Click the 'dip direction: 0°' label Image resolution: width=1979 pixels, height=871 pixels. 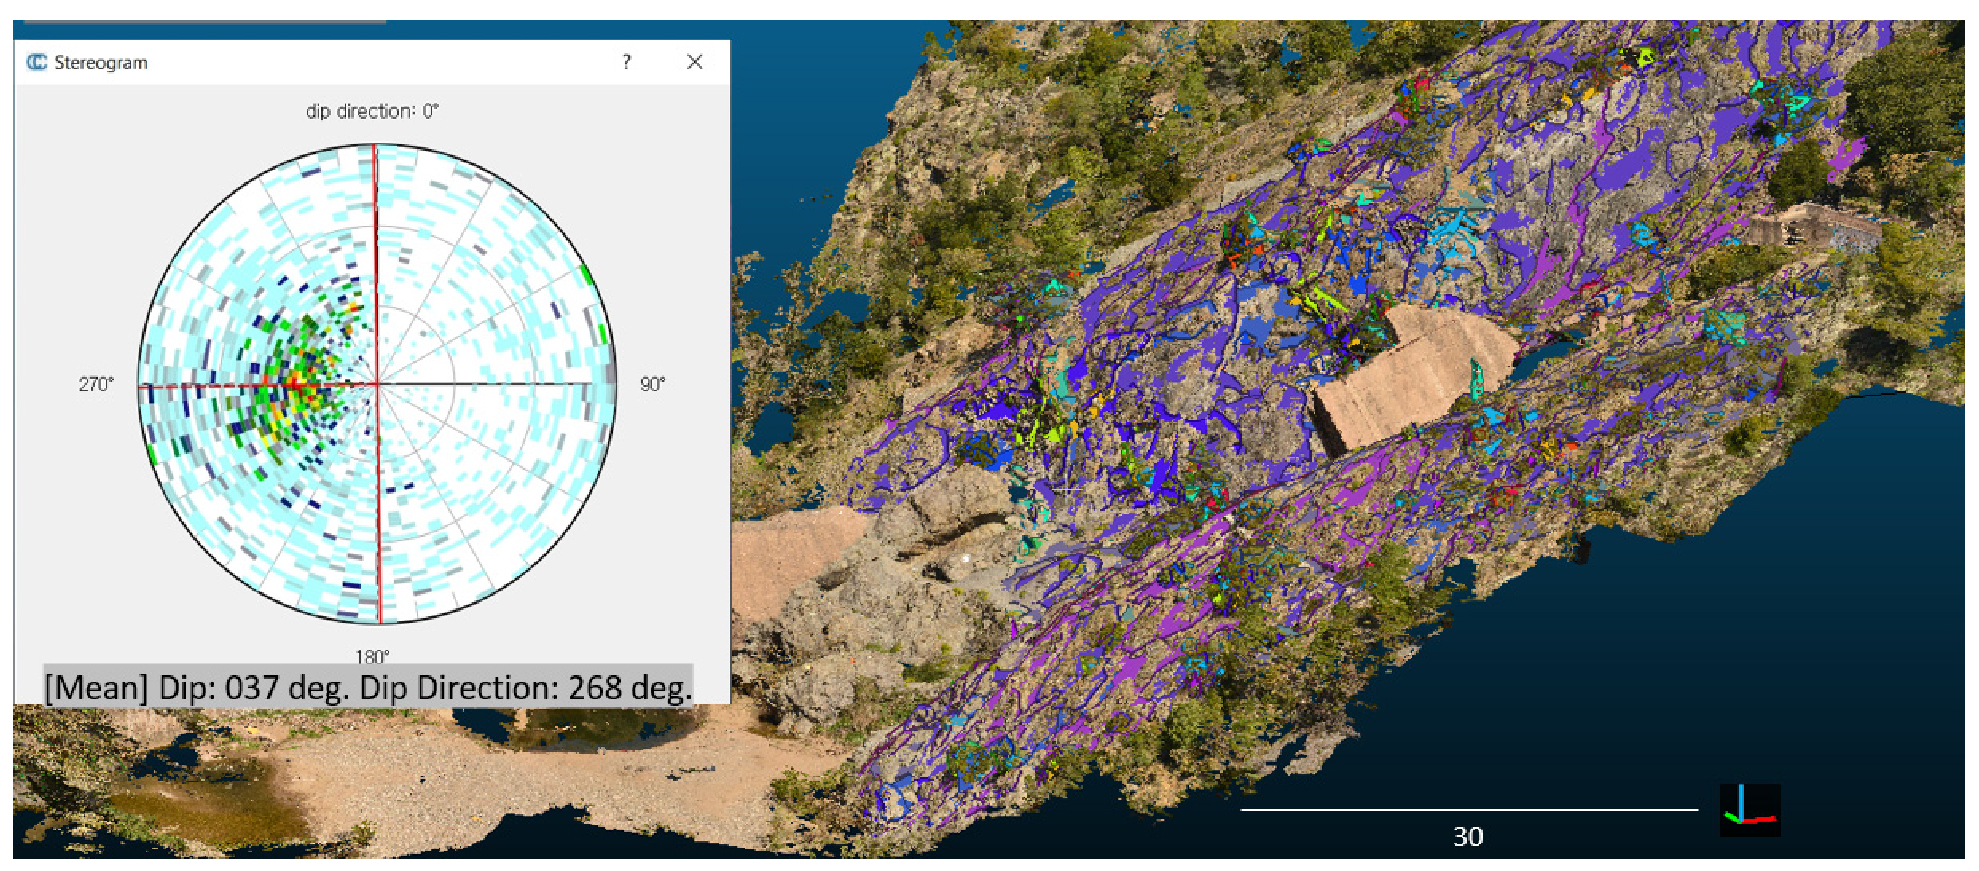[372, 111]
